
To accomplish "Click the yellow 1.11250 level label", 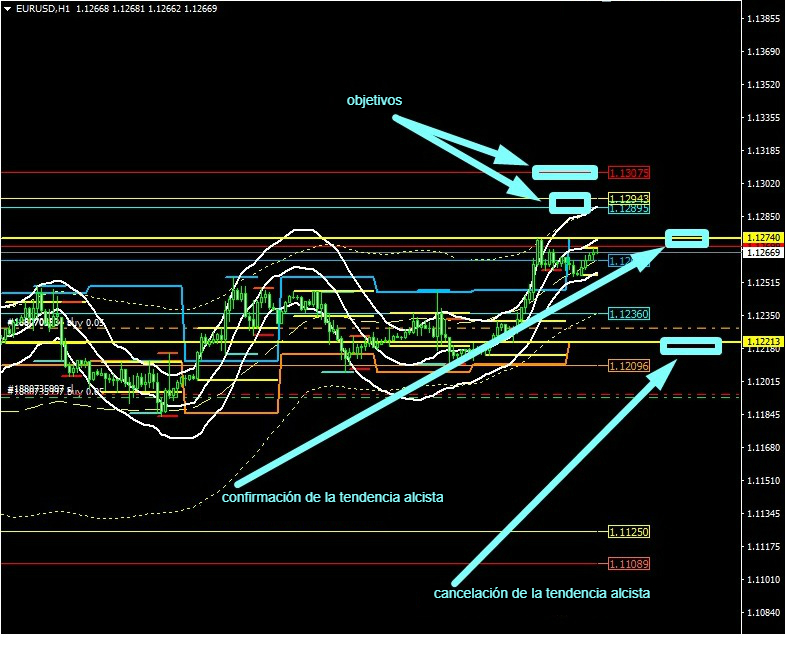I will (629, 531).
